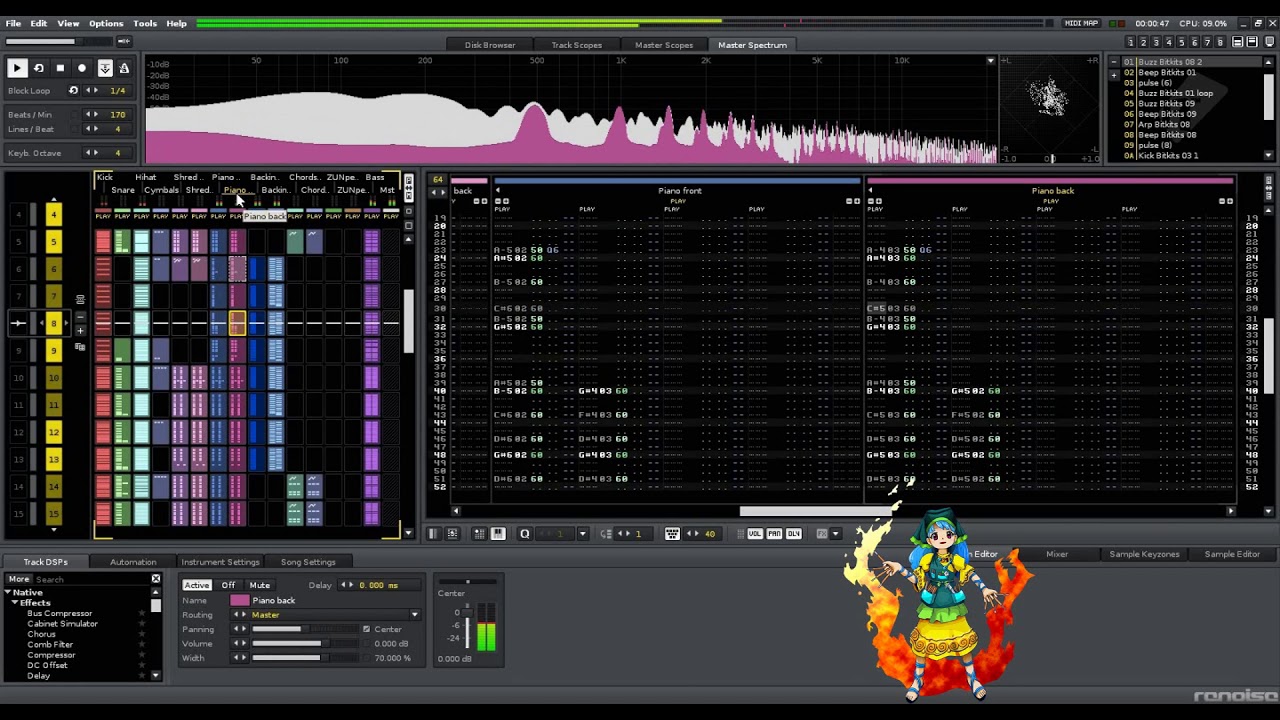Image resolution: width=1280 pixels, height=720 pixels.
Task: Open the File menu
Action: 13,23
